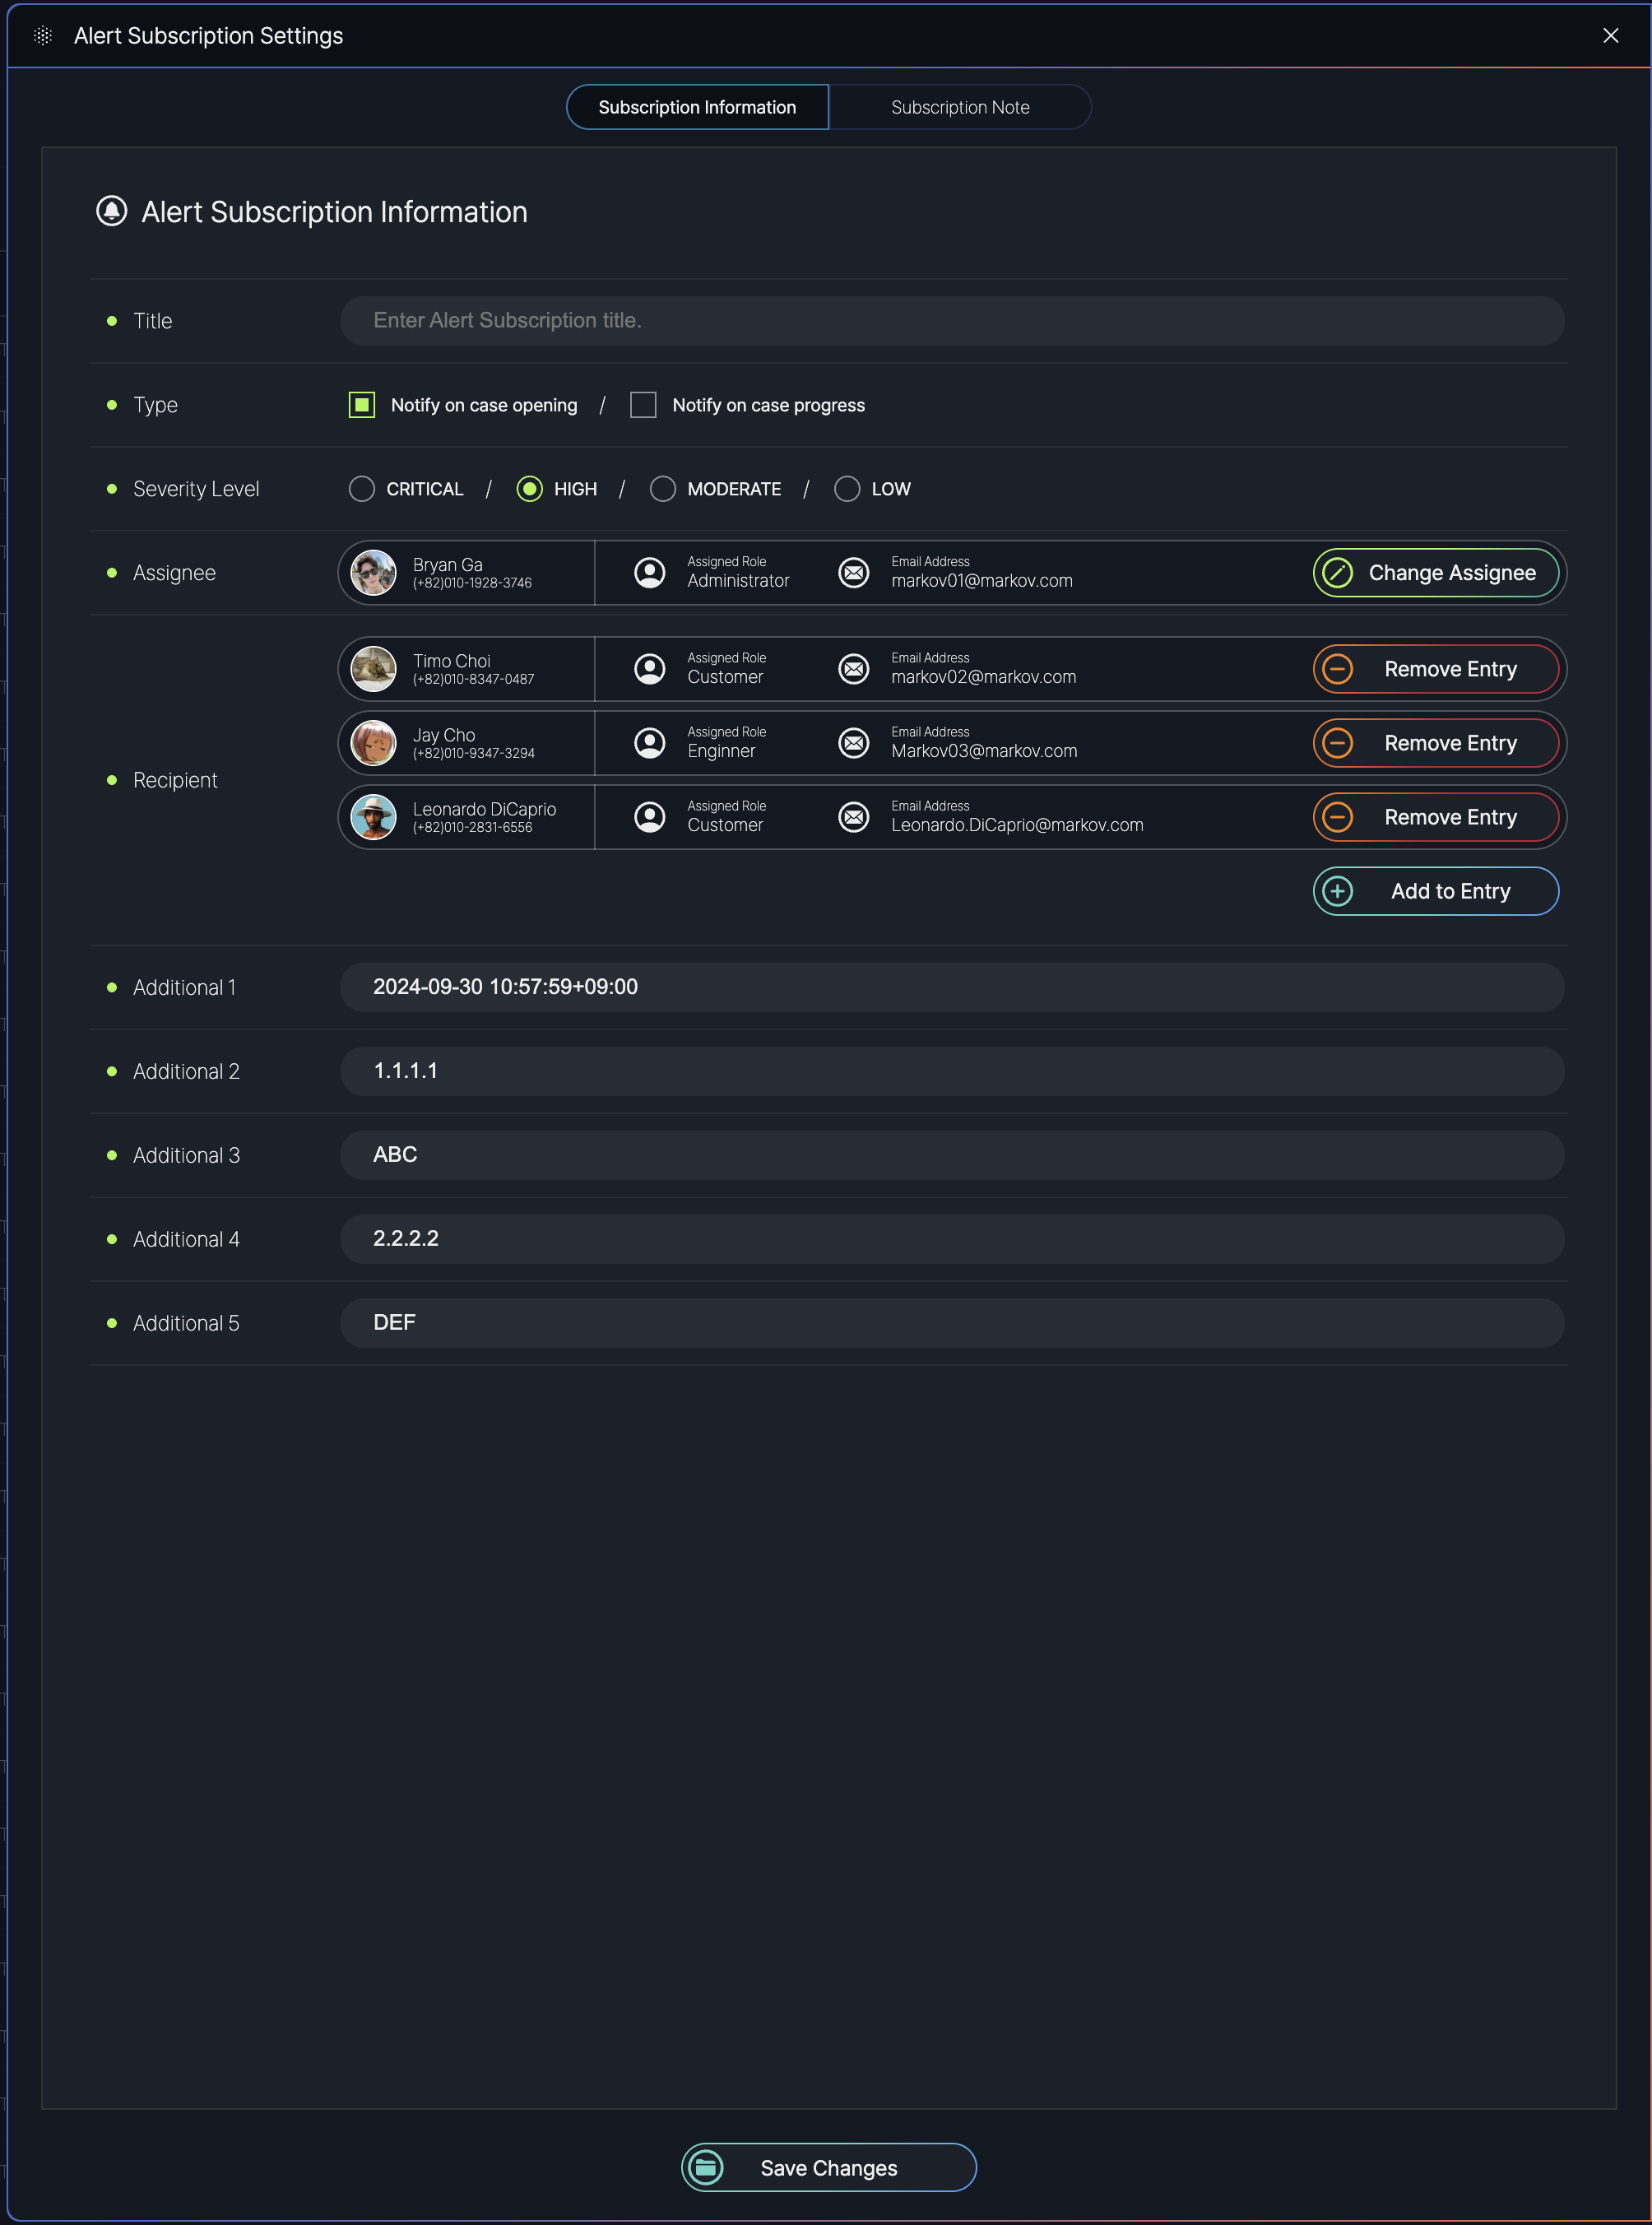The image size is (1652, 2225).
Task: Click Timo Choi's assigned role person icon
Action: (649, 669)
